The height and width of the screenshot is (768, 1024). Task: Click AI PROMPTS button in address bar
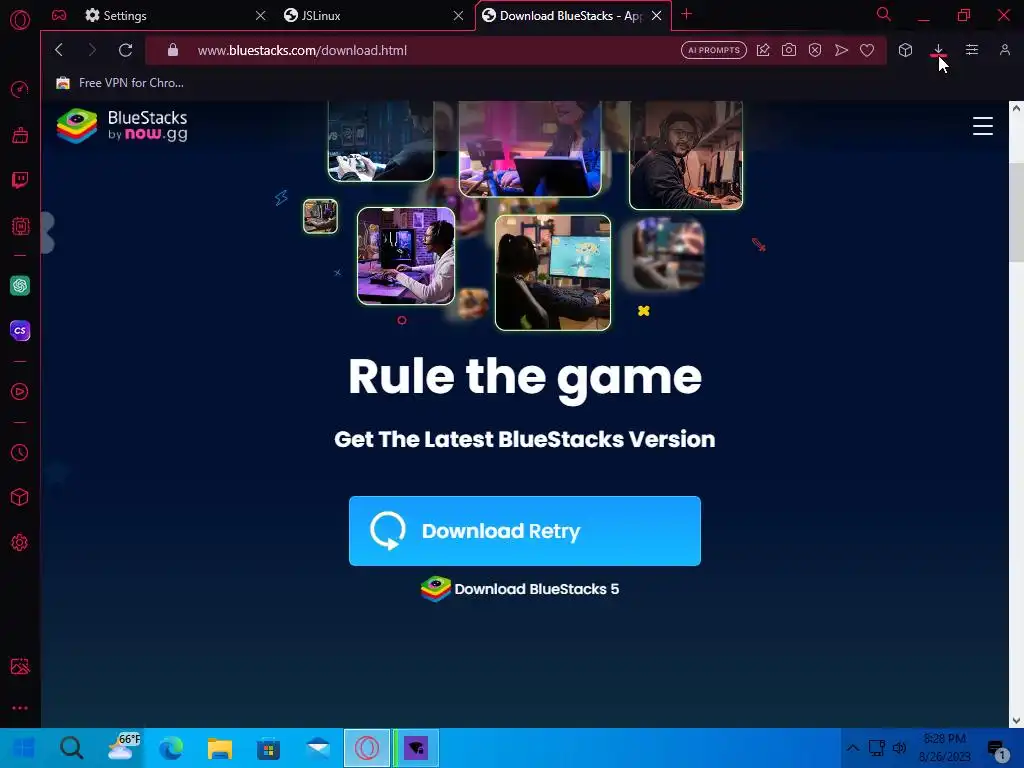coord(714,50)
